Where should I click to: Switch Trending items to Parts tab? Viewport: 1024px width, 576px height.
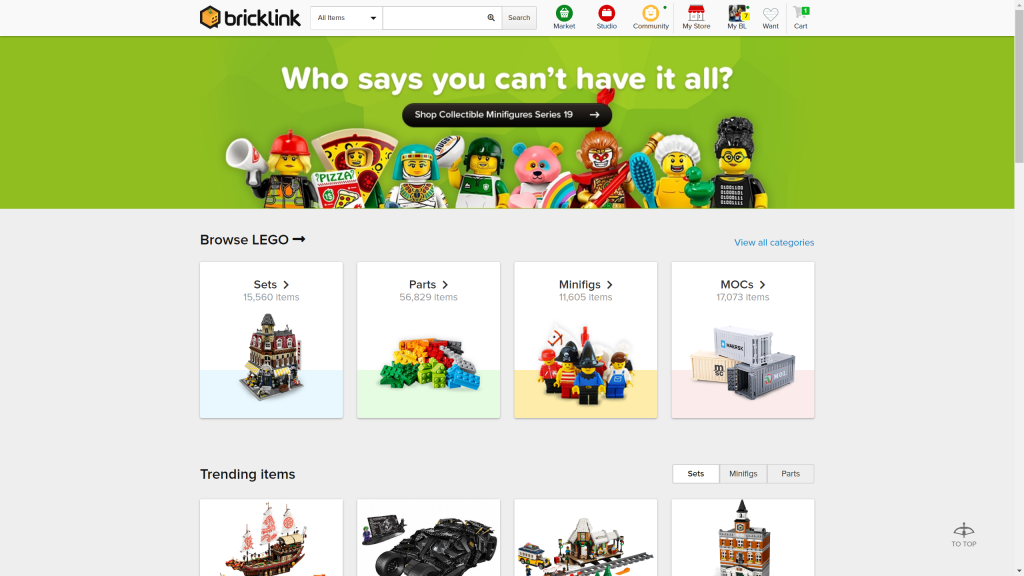tap(790, 474)
